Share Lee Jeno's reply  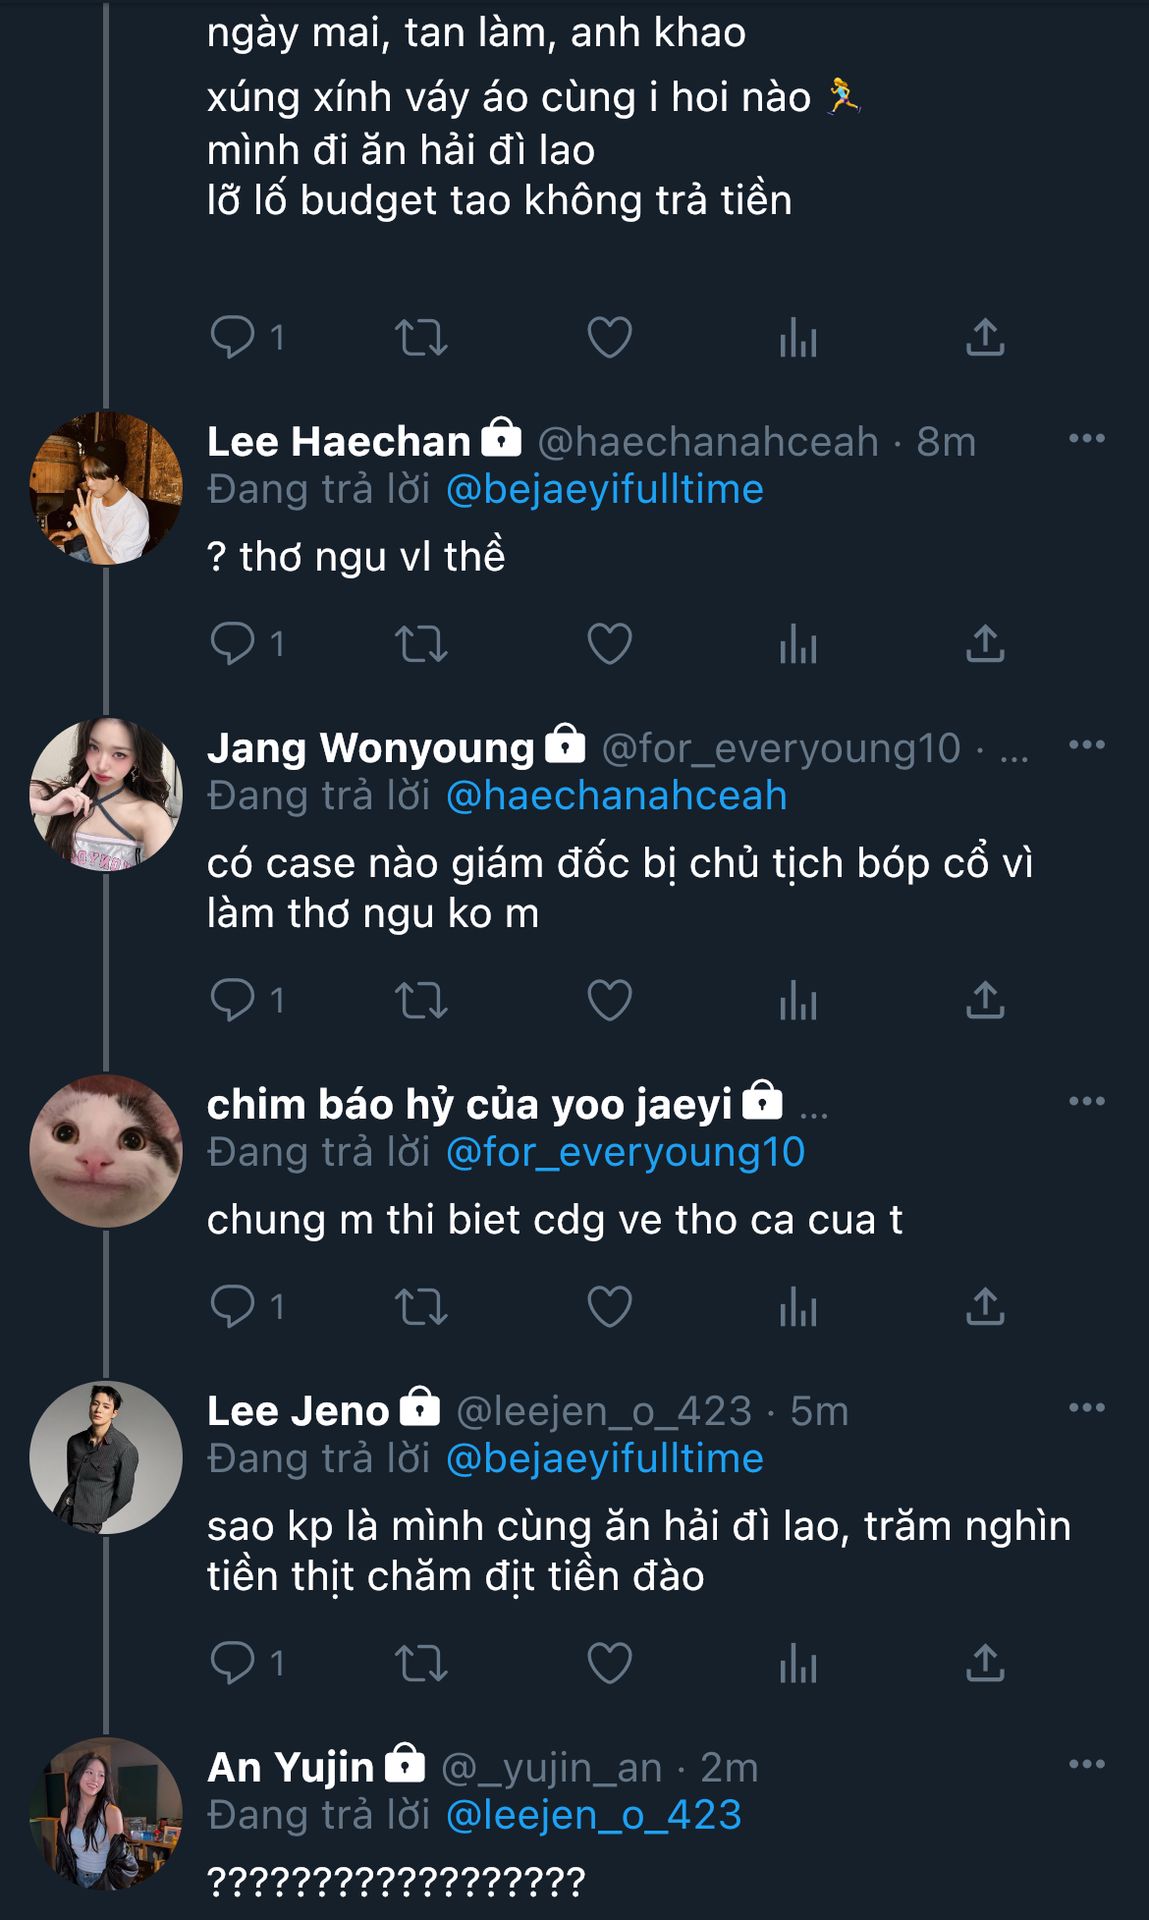(985, 1663)
